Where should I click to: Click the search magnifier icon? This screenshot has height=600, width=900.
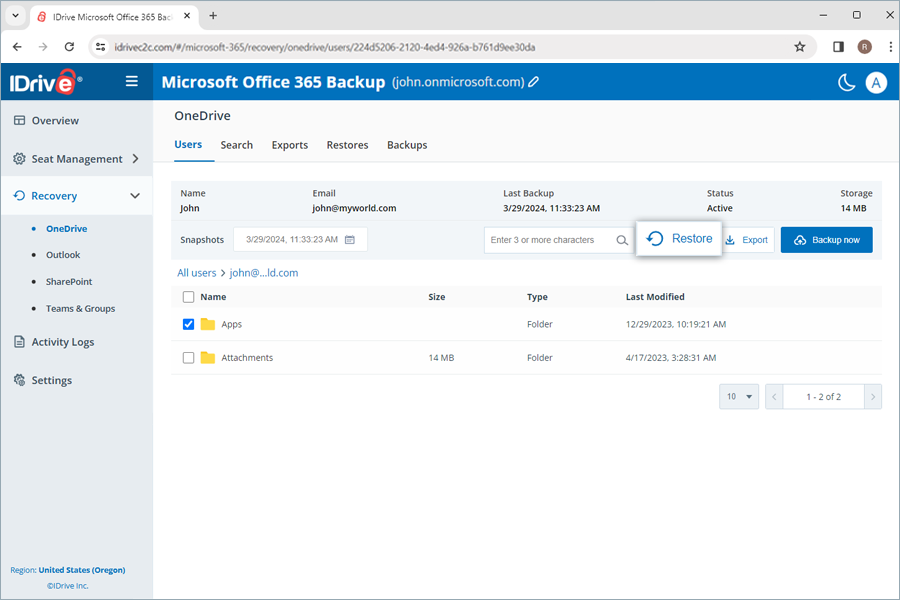click(x=621, y=240)
